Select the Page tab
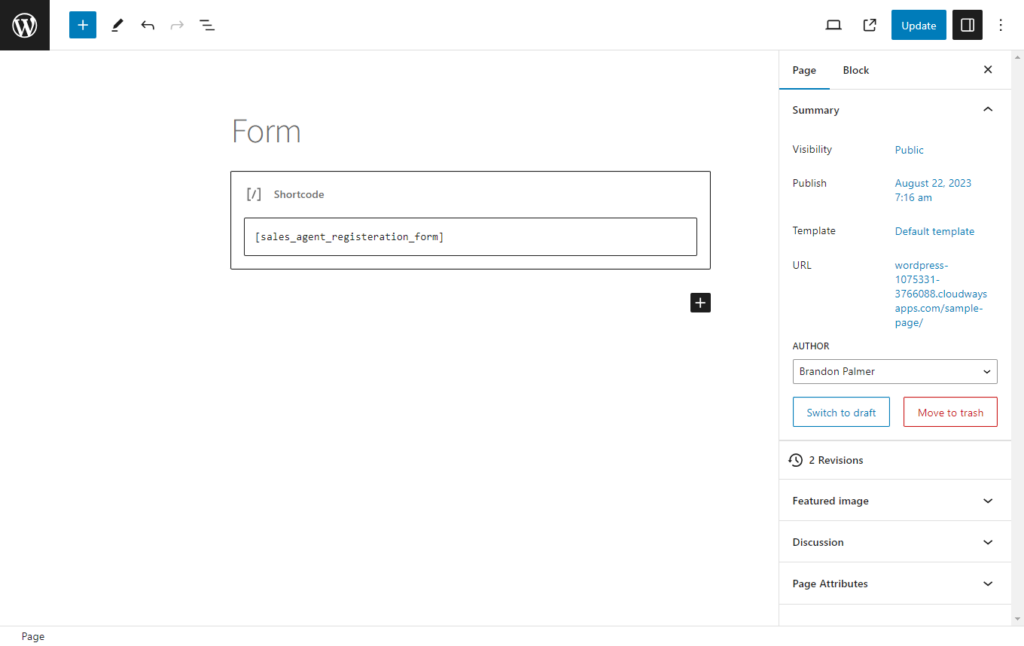Image resolution: width=1024 pixels, height=646 pixels. (x=804, y=70)
